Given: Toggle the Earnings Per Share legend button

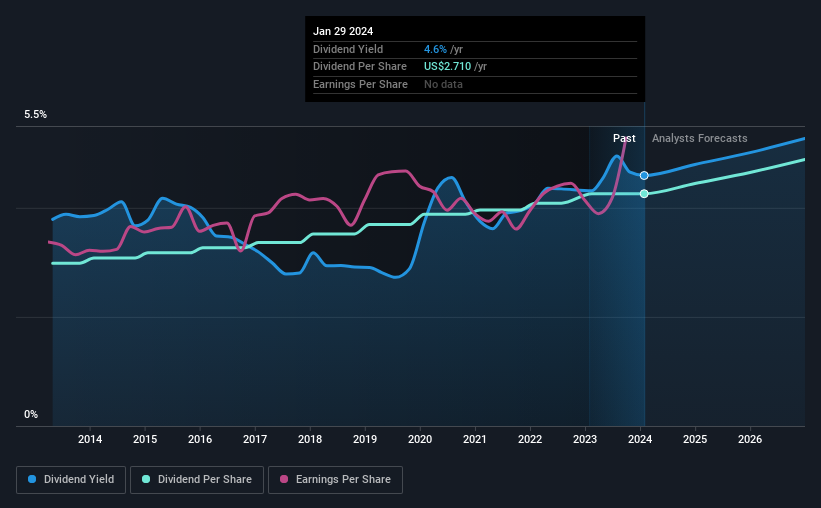Looking at the screenshot, I should click(x=335, y=479).
